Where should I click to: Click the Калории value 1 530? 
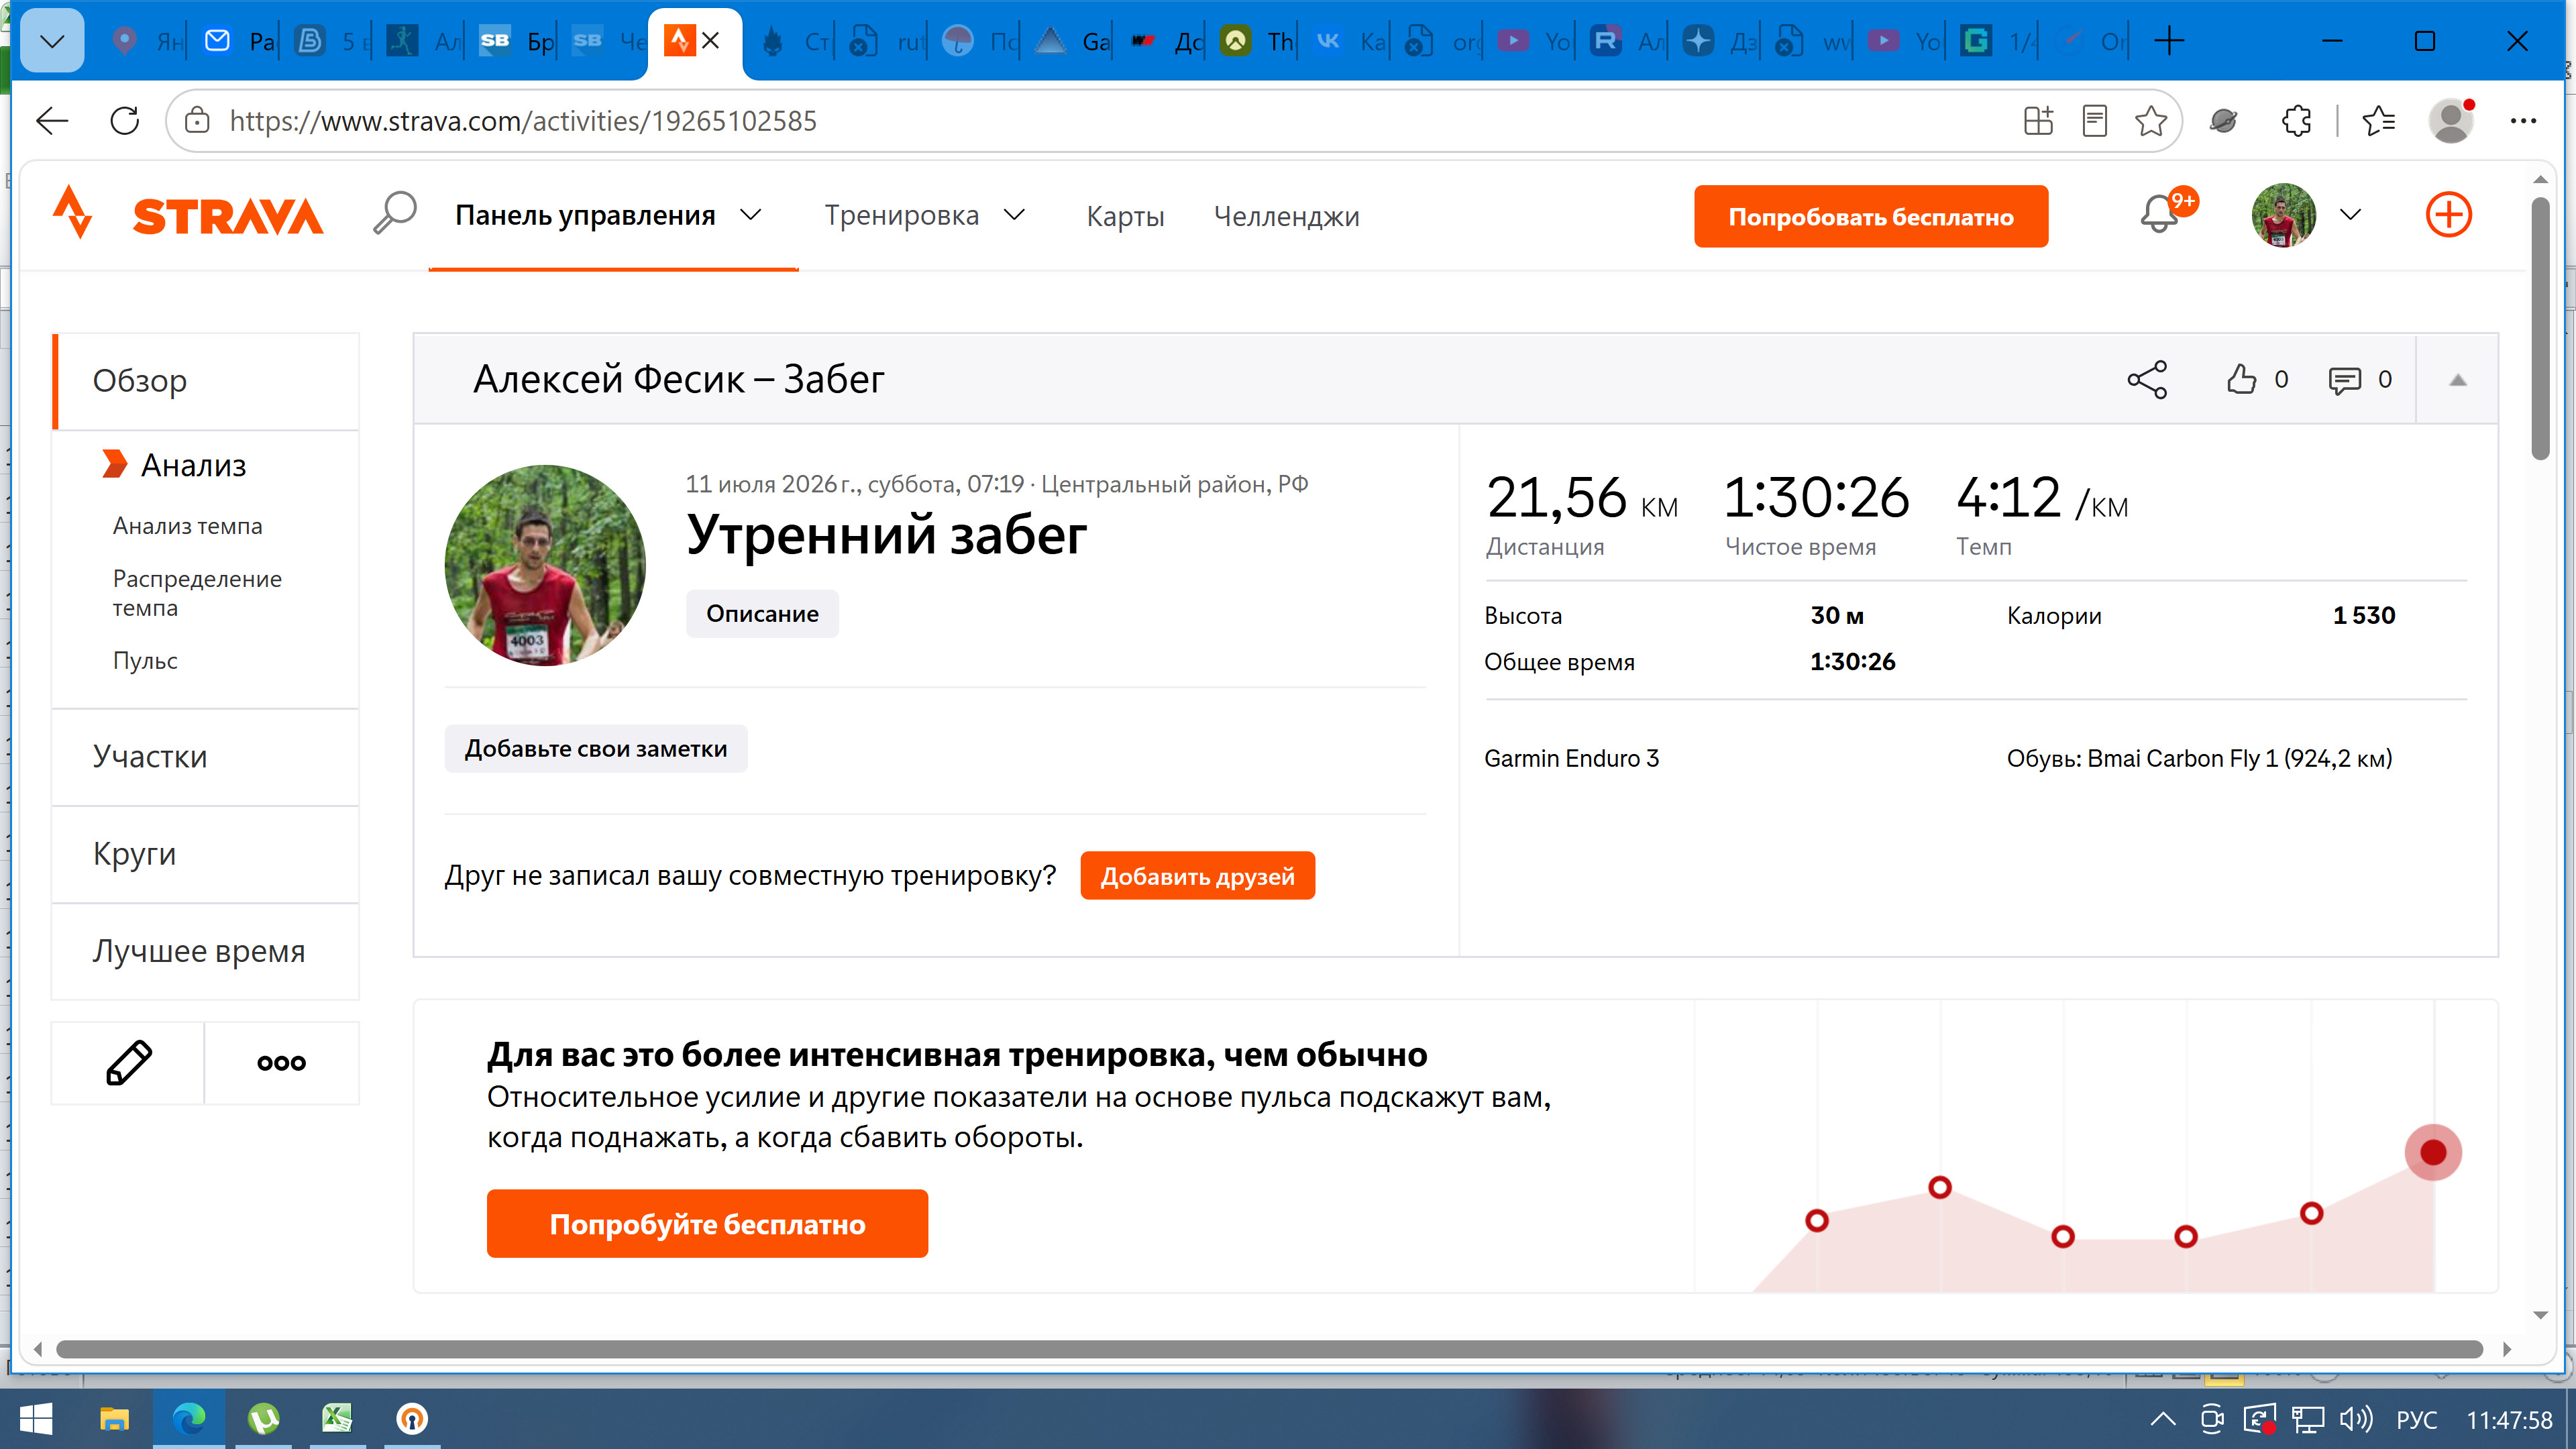tap(2363, 615)
